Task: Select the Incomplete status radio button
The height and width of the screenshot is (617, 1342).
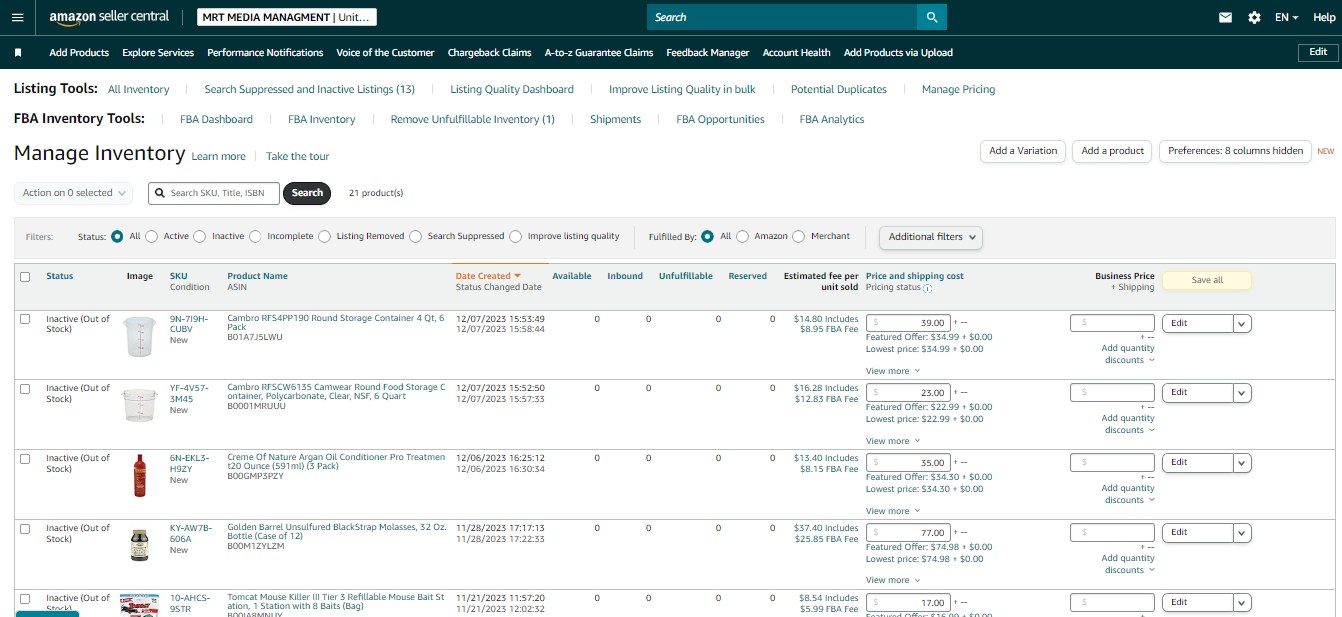Action: (255, 236)
